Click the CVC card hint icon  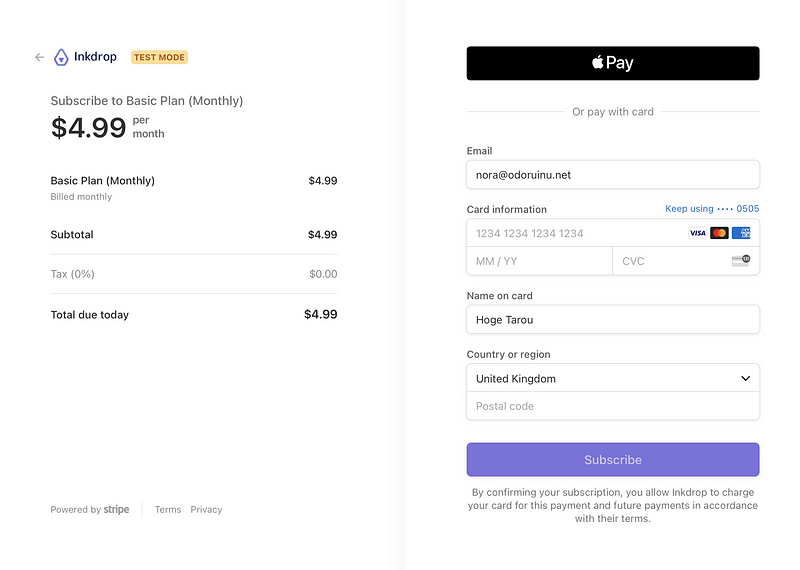(x=741, y=261)
